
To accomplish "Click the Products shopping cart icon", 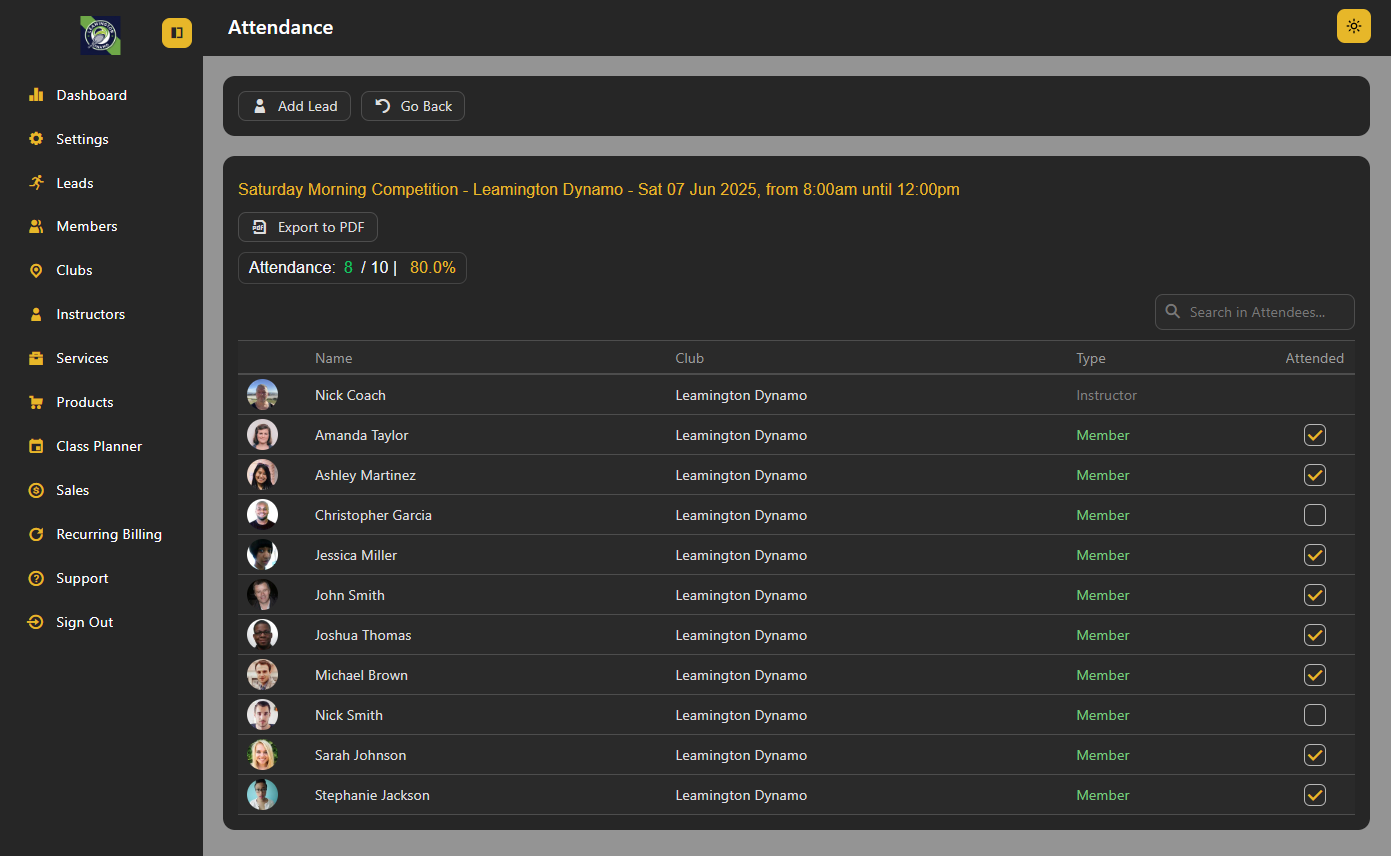I will click(x=36, y=402).
